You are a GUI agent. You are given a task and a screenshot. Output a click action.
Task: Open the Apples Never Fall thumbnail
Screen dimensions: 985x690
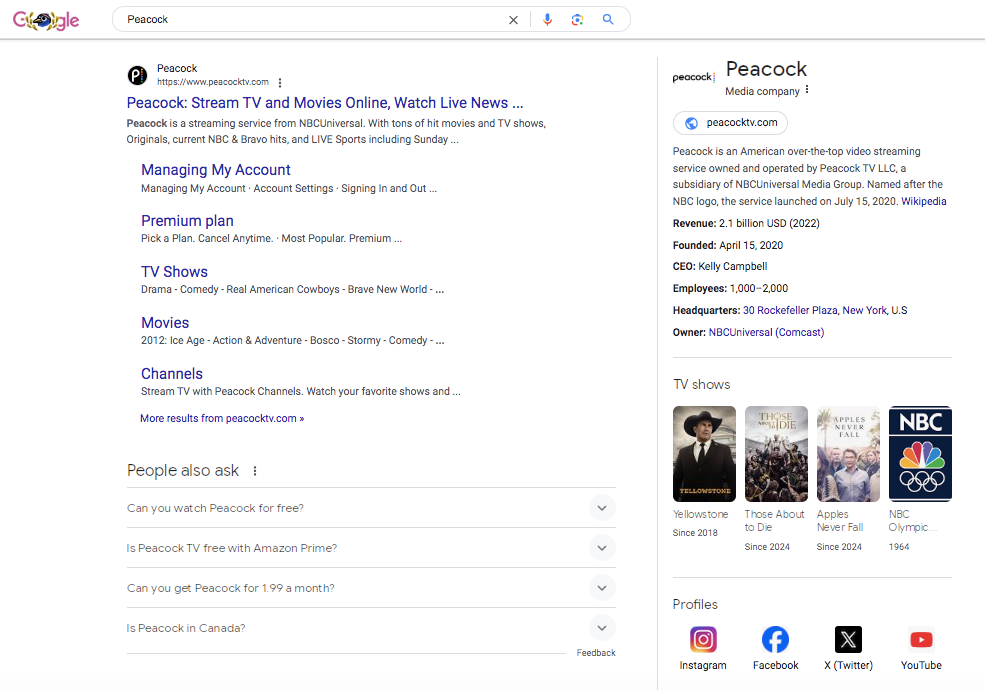pos(848,454)
